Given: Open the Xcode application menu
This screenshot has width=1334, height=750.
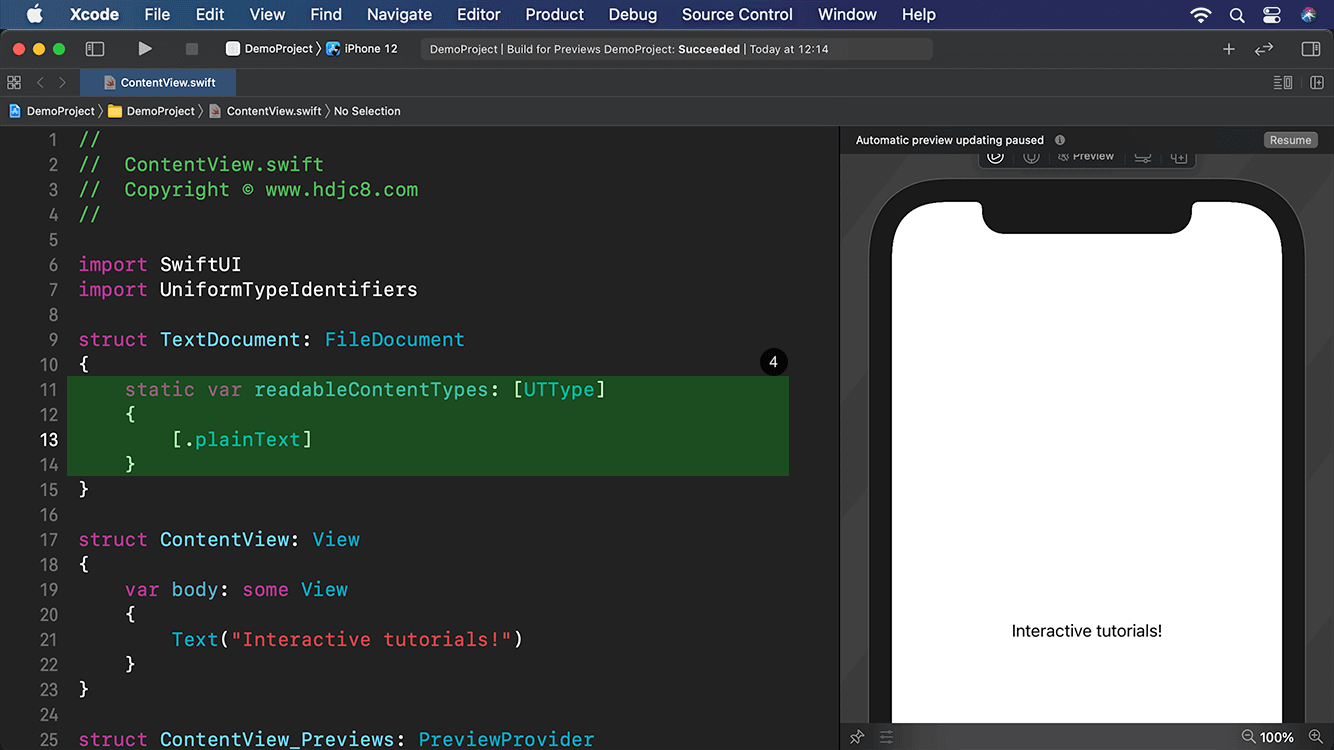Looking at the screenshot, I should pos(95,14).
